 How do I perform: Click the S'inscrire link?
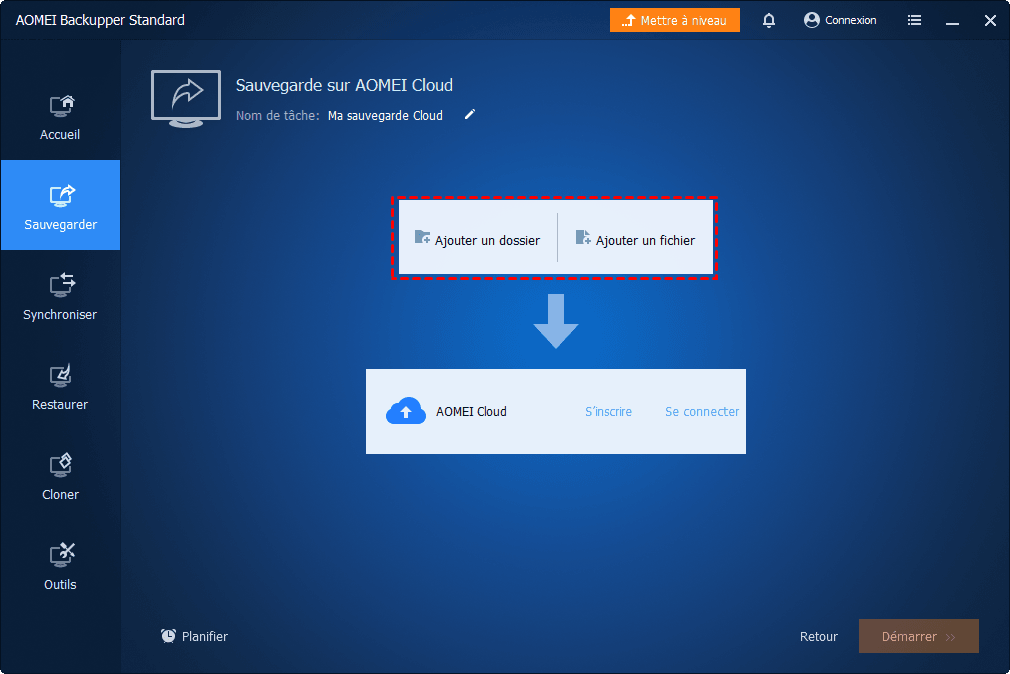tap(608, 412)
